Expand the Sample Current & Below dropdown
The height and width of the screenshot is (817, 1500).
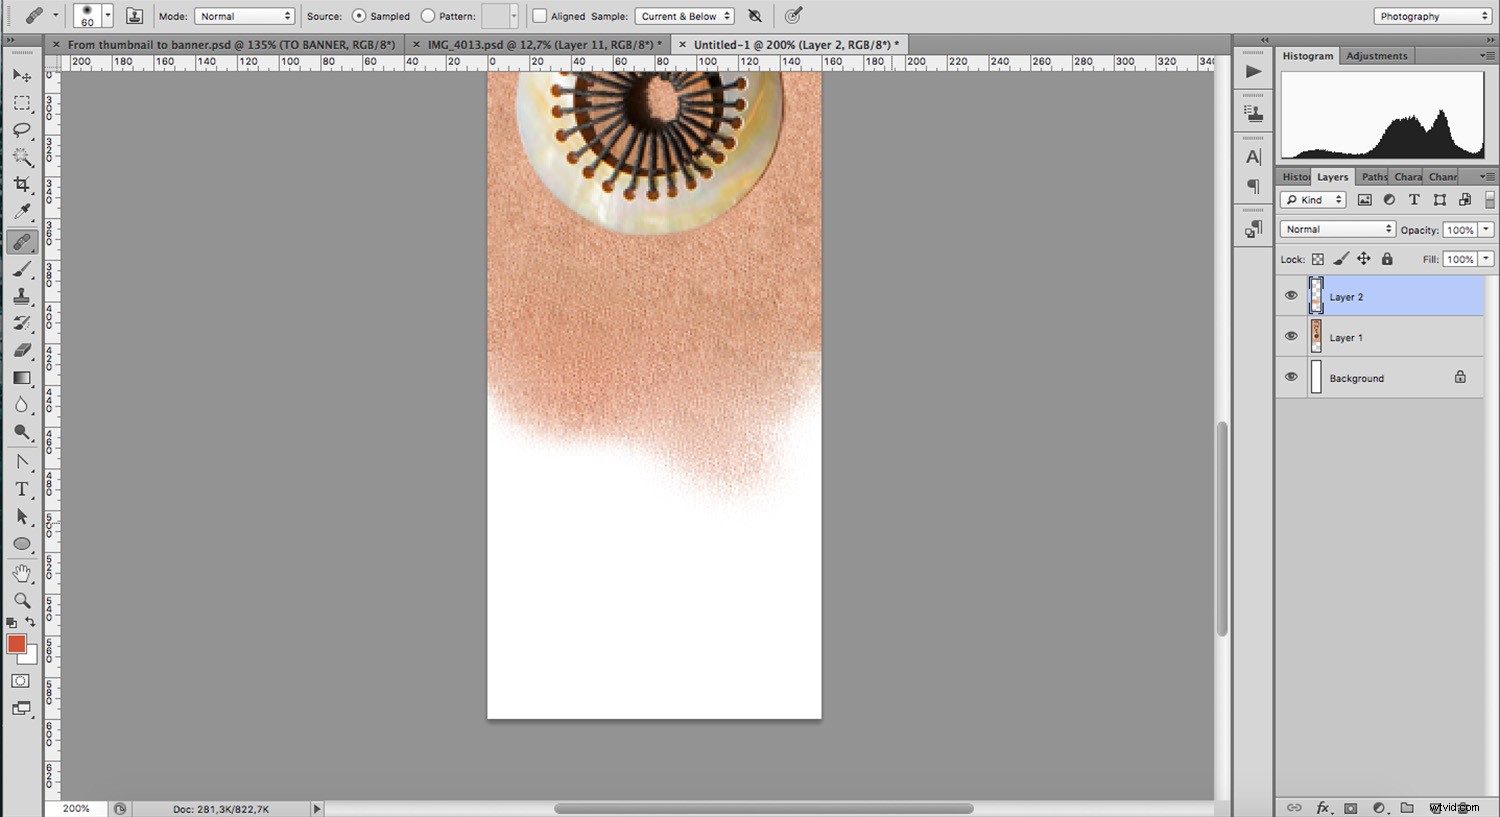point(684,16)
